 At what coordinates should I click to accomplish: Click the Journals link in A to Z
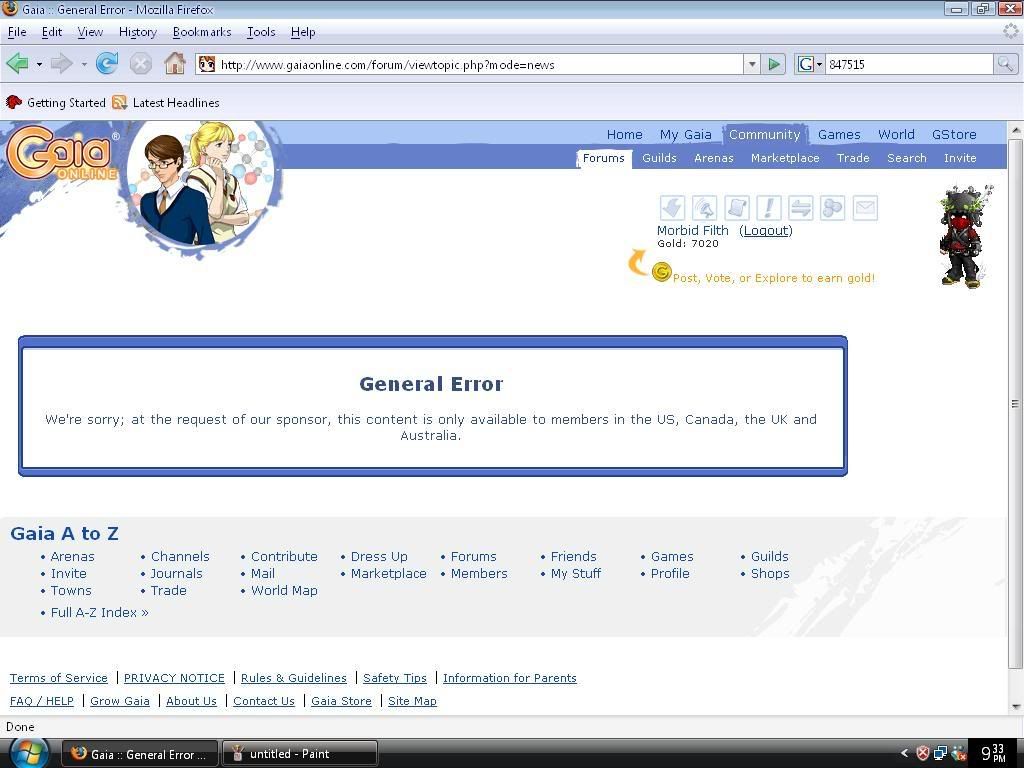click(x=176, y=573)
